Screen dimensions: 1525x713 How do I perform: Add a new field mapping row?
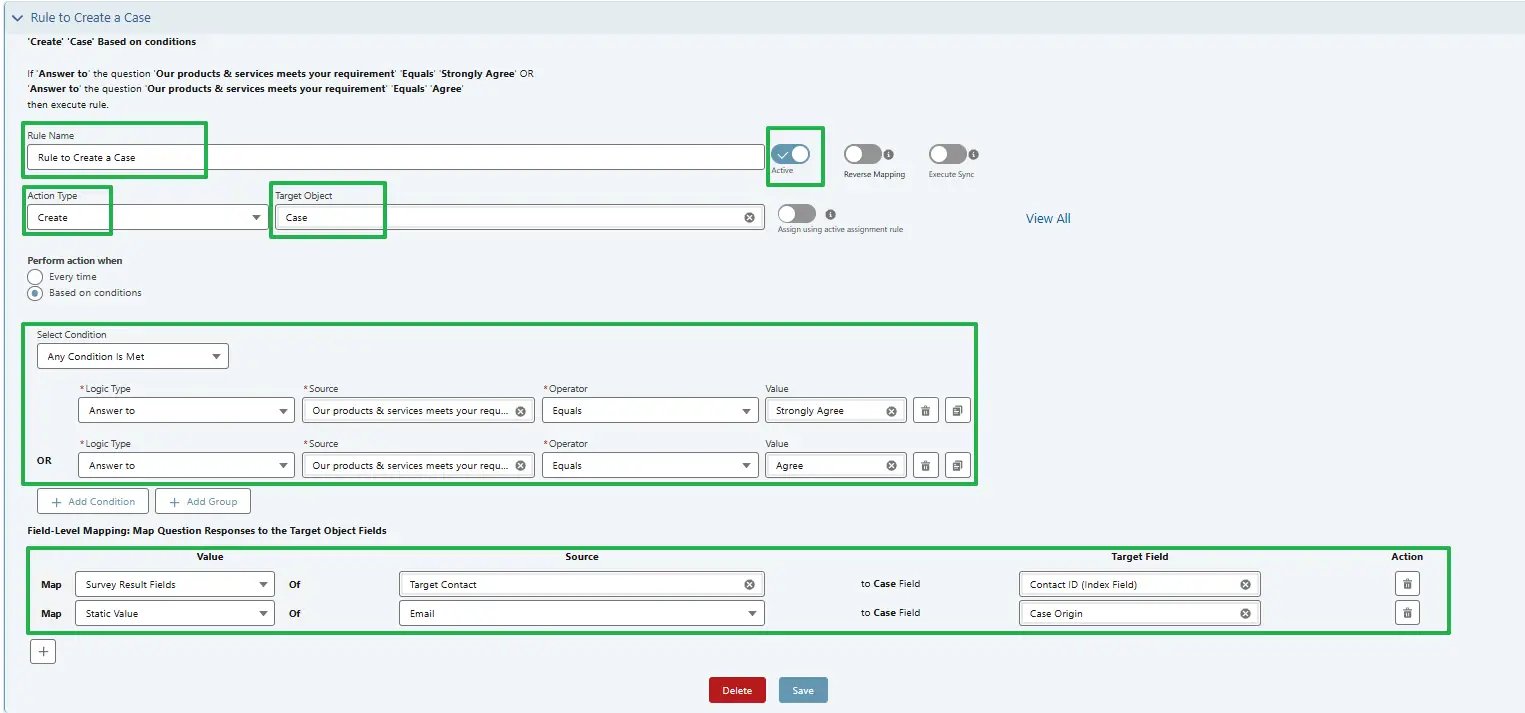43,652
